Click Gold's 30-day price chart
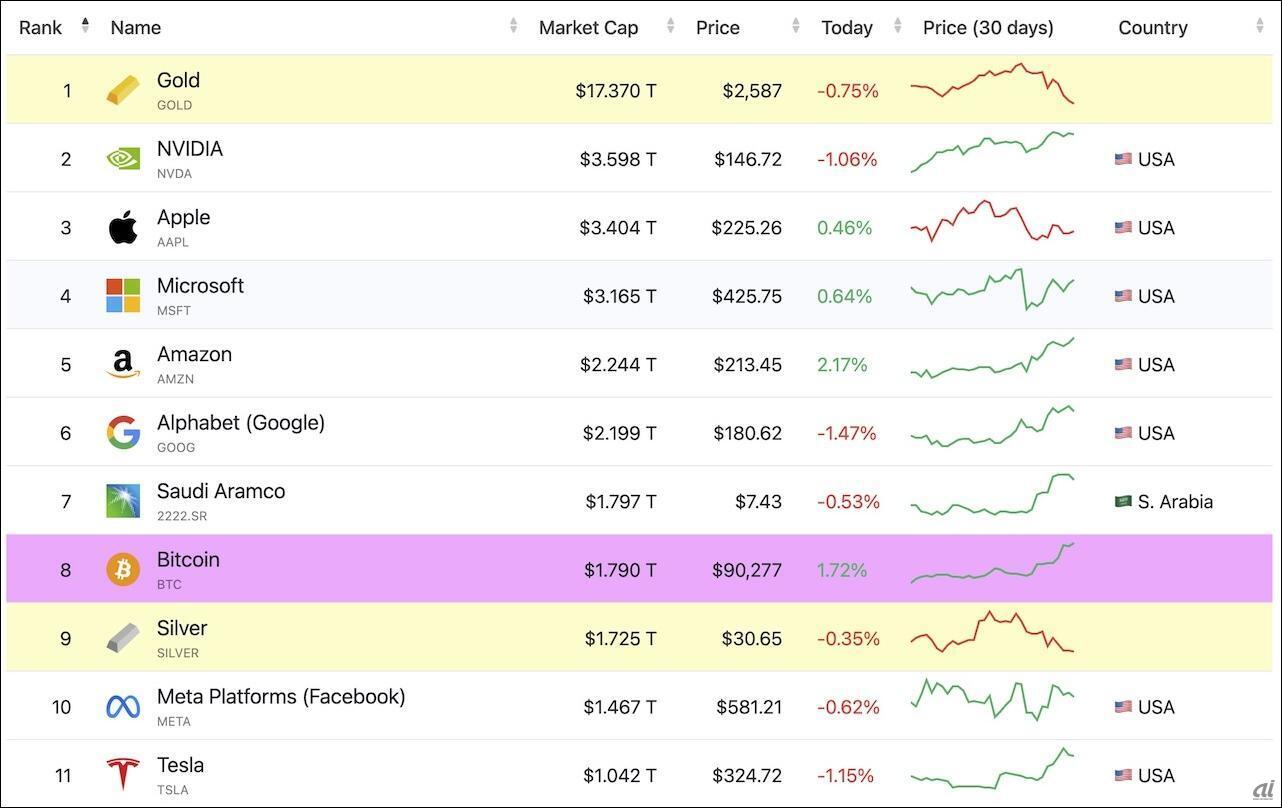The height and width of the screenshot is (808, 1282). (x=992, y=84)
